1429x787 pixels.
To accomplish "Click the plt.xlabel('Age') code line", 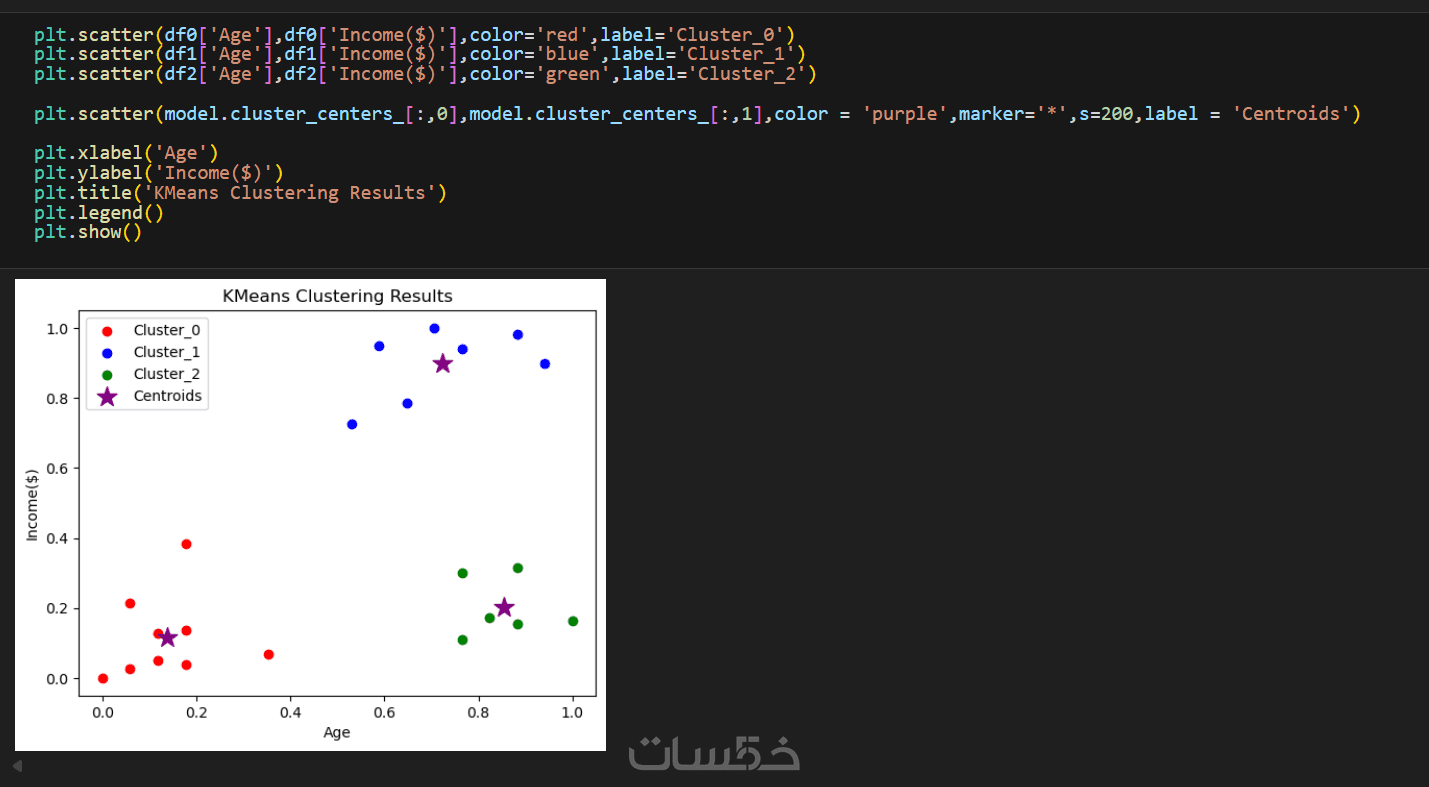I will pyautogui.click(x=126, y=153).
